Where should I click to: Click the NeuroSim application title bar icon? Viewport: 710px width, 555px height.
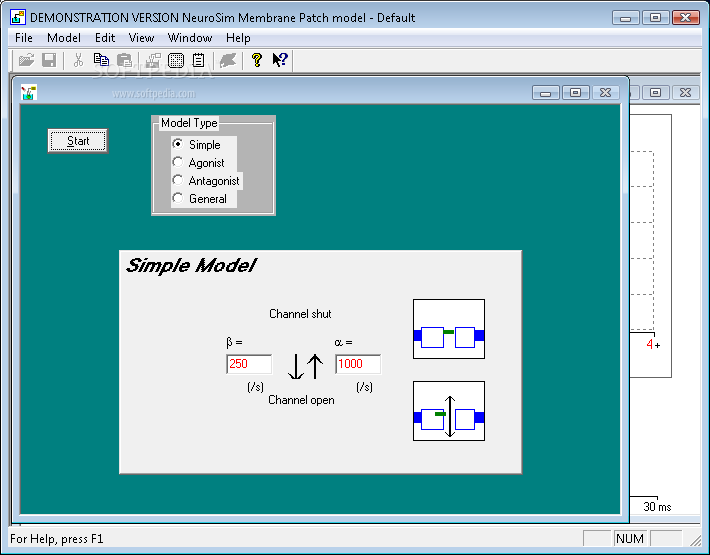[x=18, y=18]
